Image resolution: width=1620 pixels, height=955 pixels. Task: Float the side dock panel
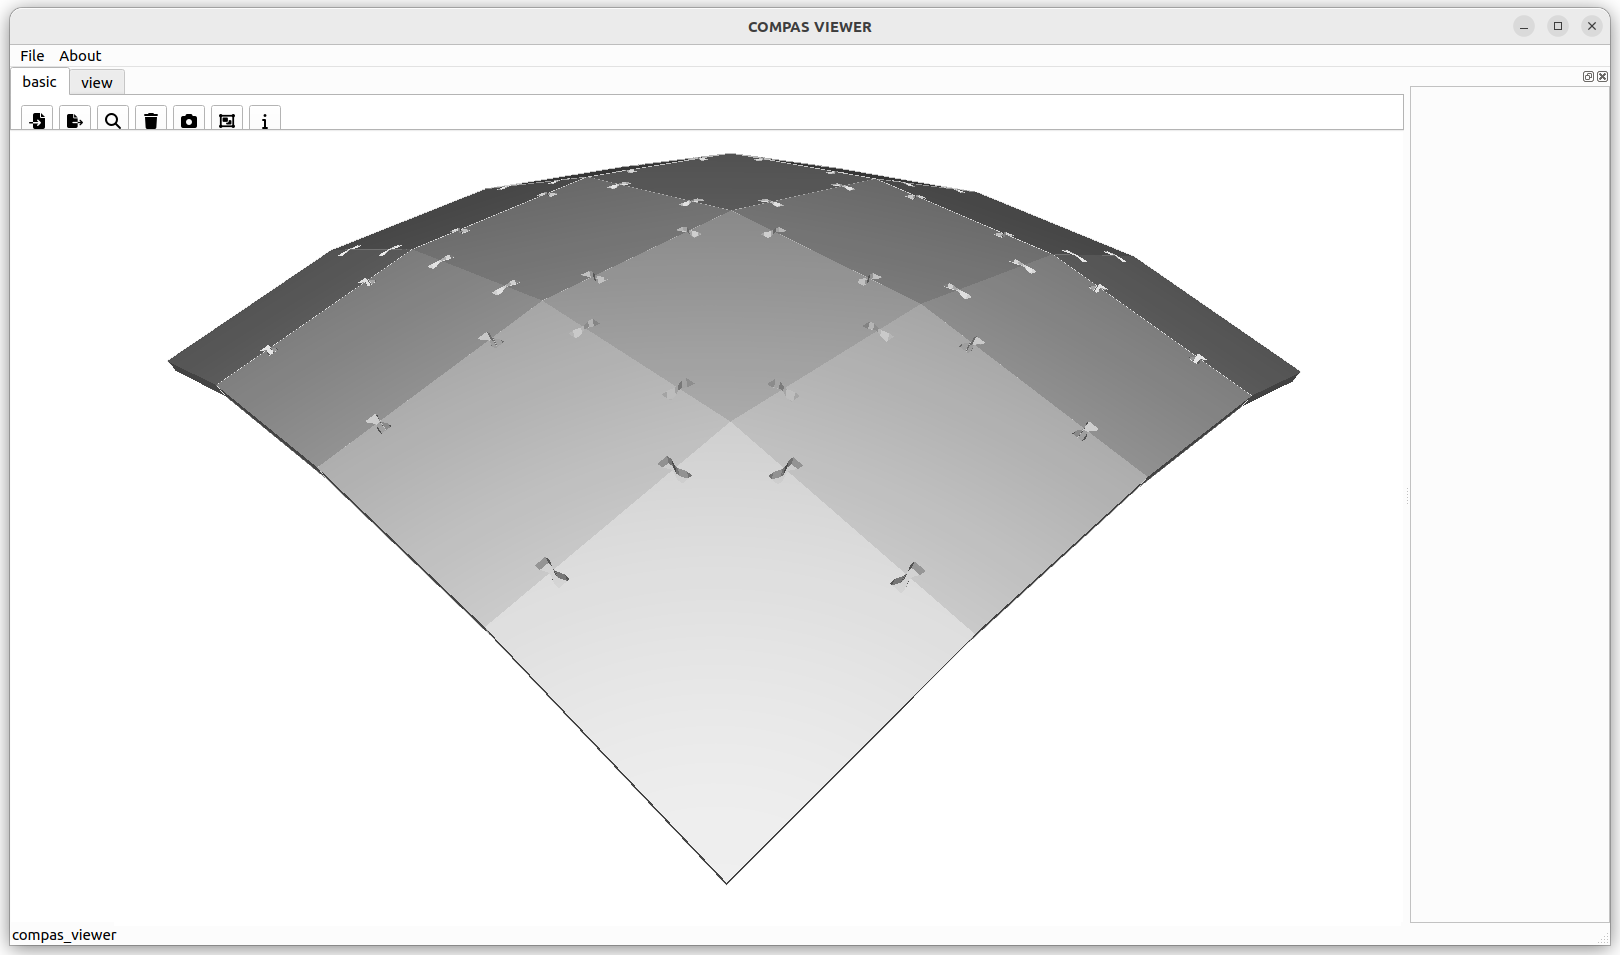1588,77
